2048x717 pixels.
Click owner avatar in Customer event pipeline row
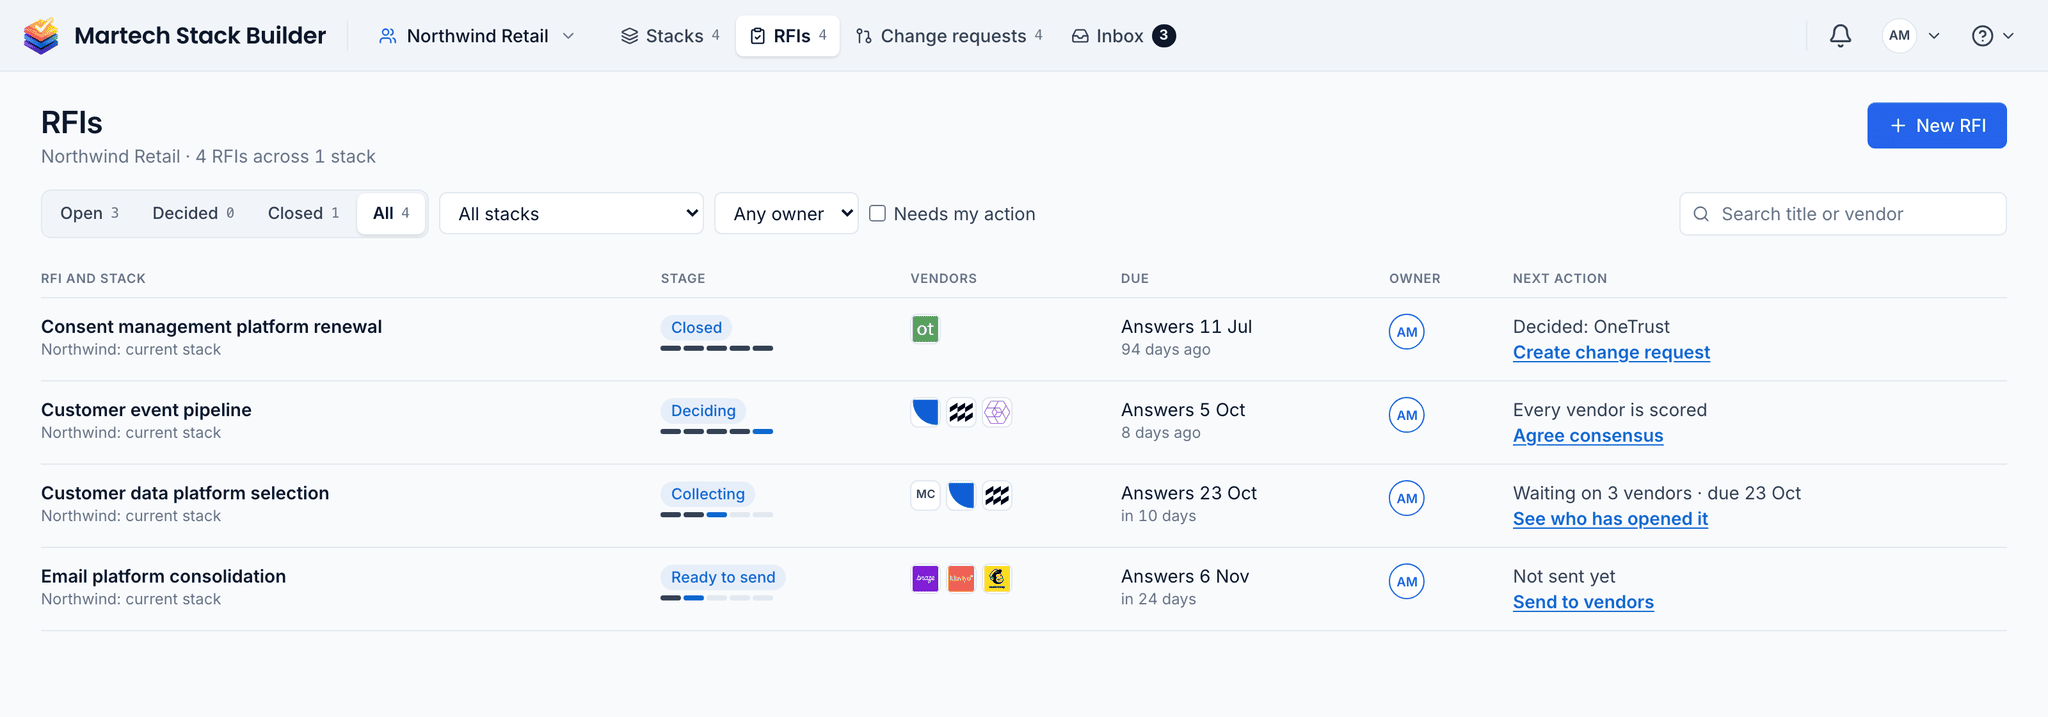[1406, 415]
